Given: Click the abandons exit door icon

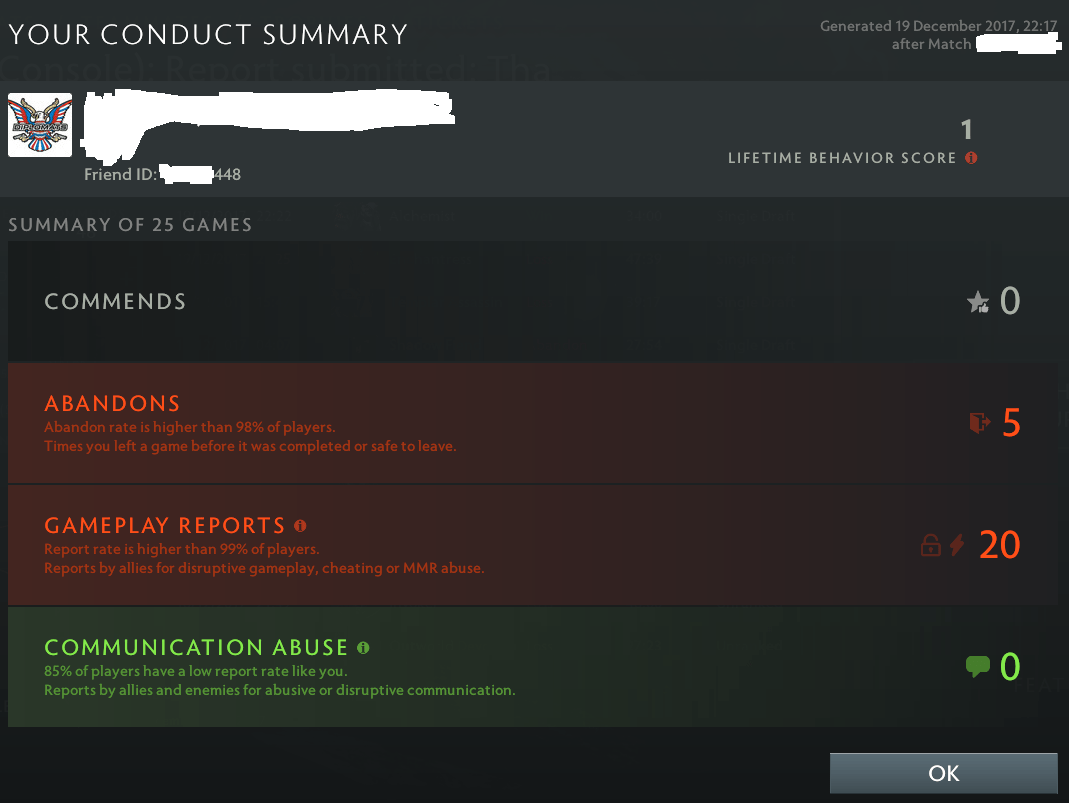Looking at the screenshot, I should [980, 423].
